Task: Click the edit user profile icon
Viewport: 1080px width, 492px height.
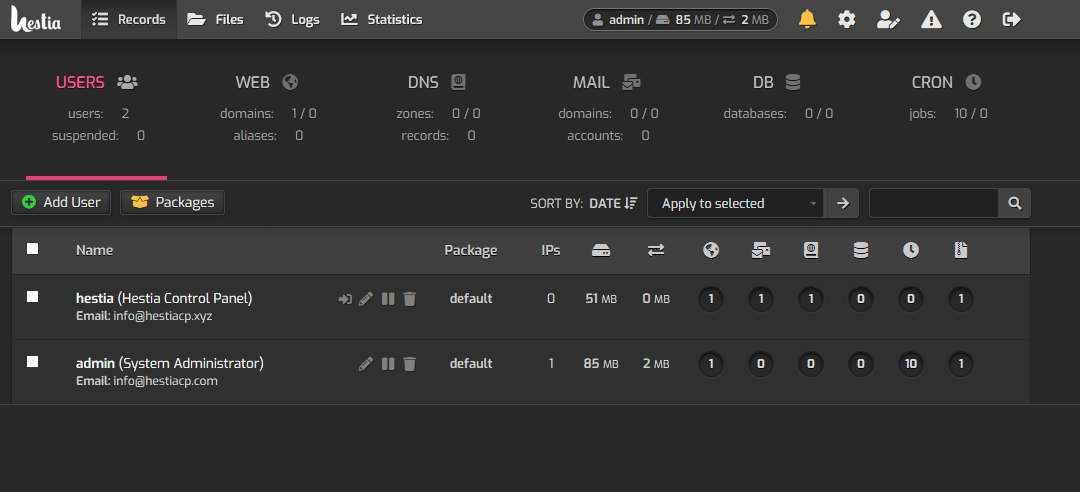Action: [889, 19]
